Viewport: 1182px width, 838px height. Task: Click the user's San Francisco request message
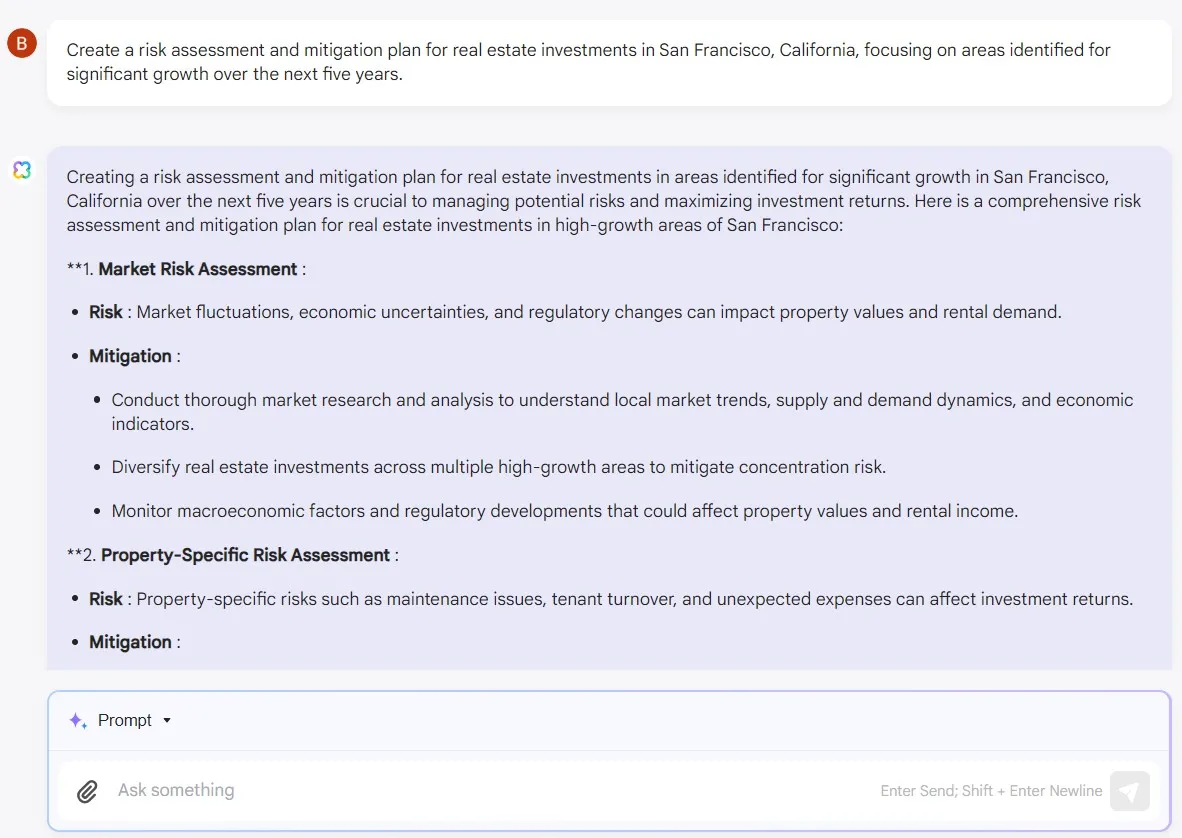coord(588,62)
